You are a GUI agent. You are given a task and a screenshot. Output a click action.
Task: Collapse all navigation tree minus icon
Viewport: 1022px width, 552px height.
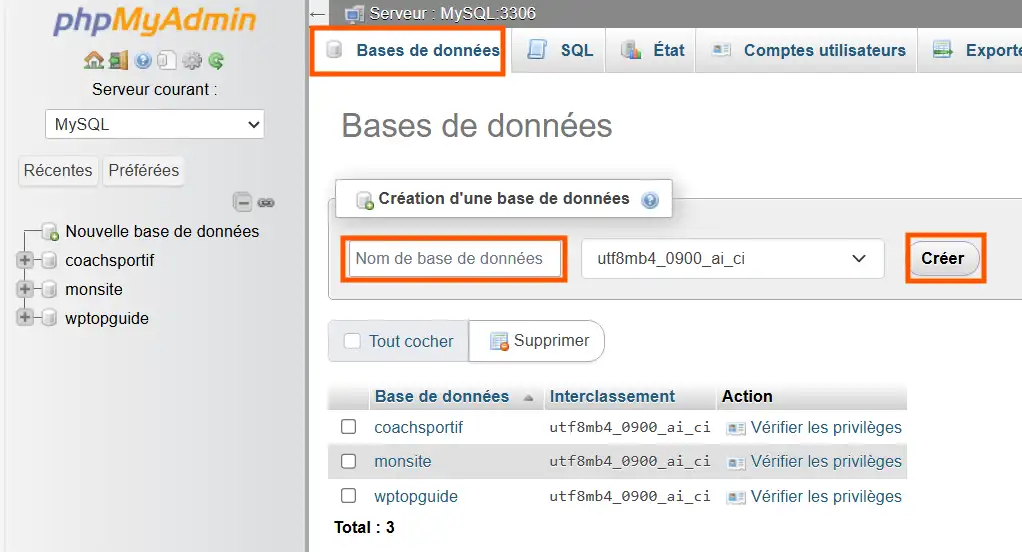[x=242, y=202]
